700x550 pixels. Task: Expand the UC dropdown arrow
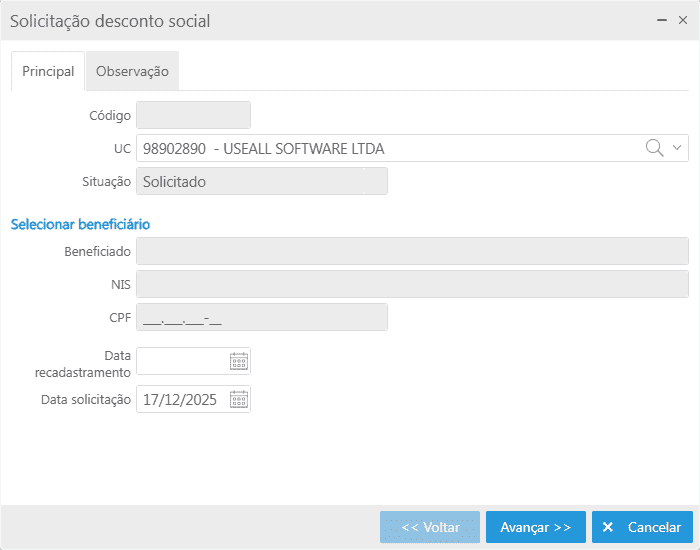pos(678,148)
